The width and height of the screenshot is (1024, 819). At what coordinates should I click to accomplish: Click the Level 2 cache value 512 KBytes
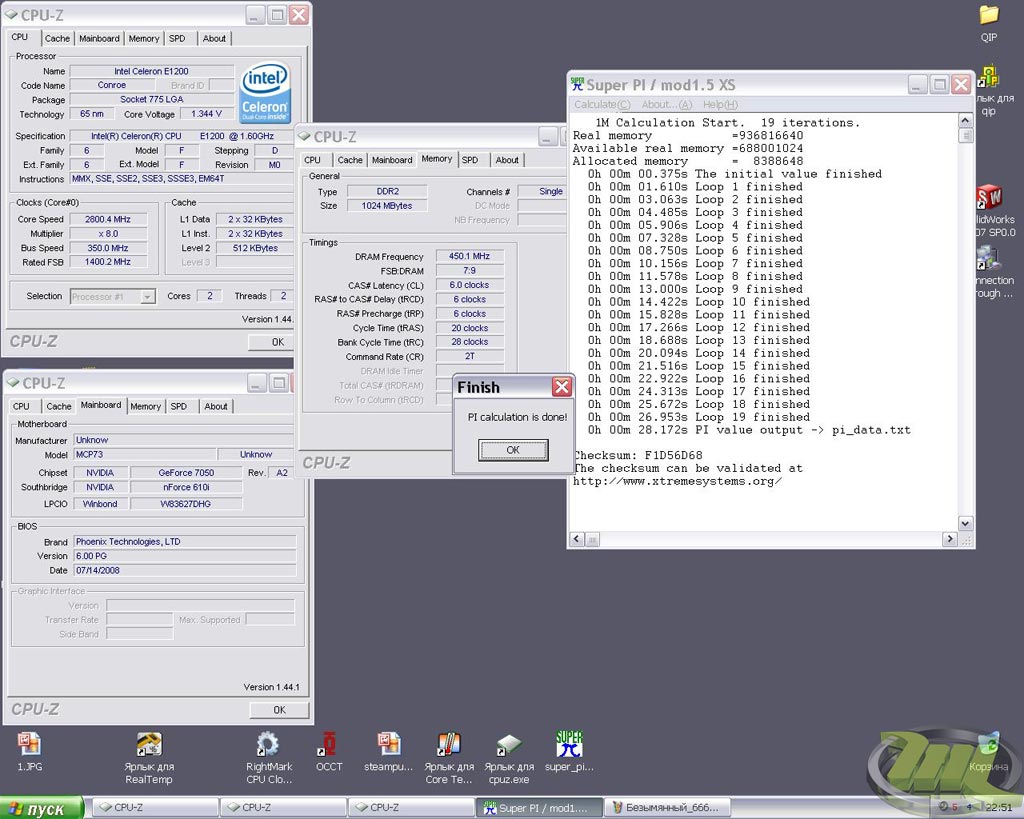tap(255, 248)
